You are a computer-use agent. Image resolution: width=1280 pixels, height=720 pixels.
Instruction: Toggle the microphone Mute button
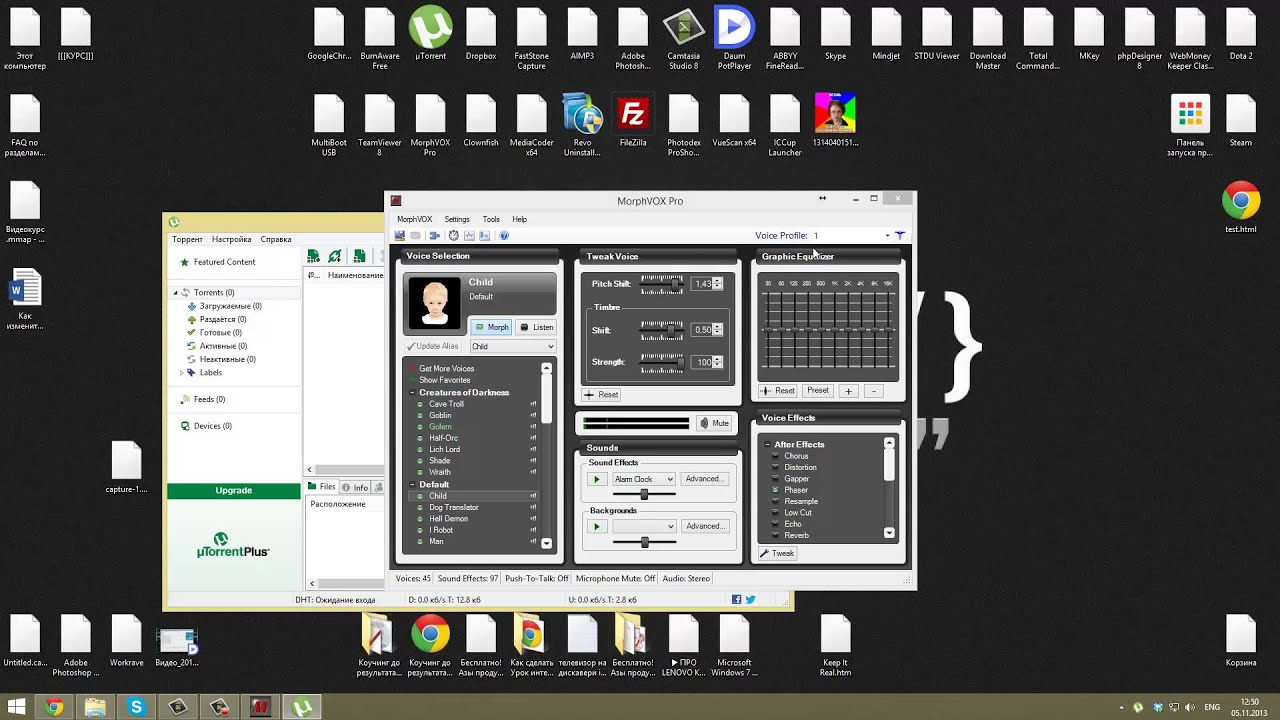tap(714, 423)
